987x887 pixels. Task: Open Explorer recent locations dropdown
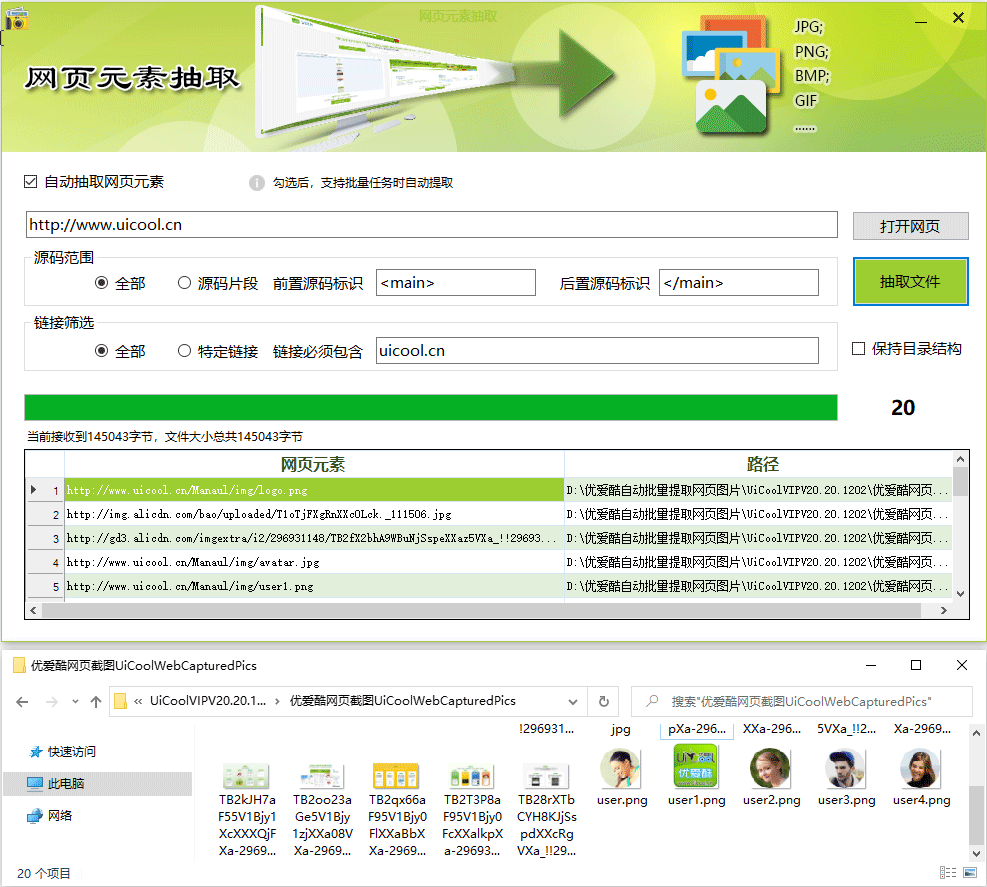pos(75,701)
